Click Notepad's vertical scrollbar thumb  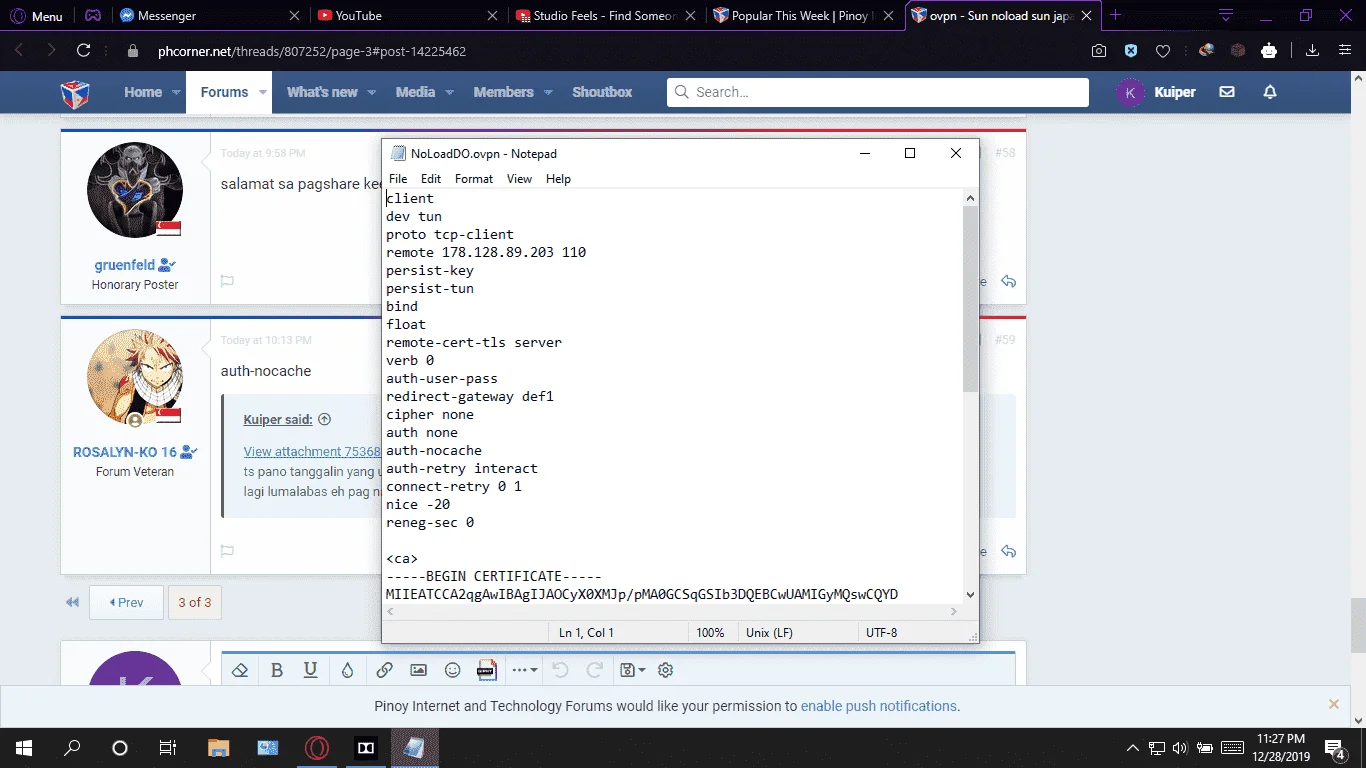click(970, 300)
